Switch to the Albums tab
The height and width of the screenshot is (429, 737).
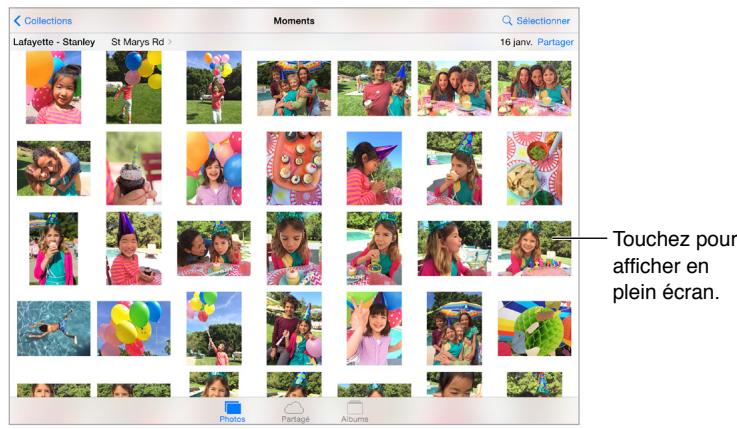point(354,412)
